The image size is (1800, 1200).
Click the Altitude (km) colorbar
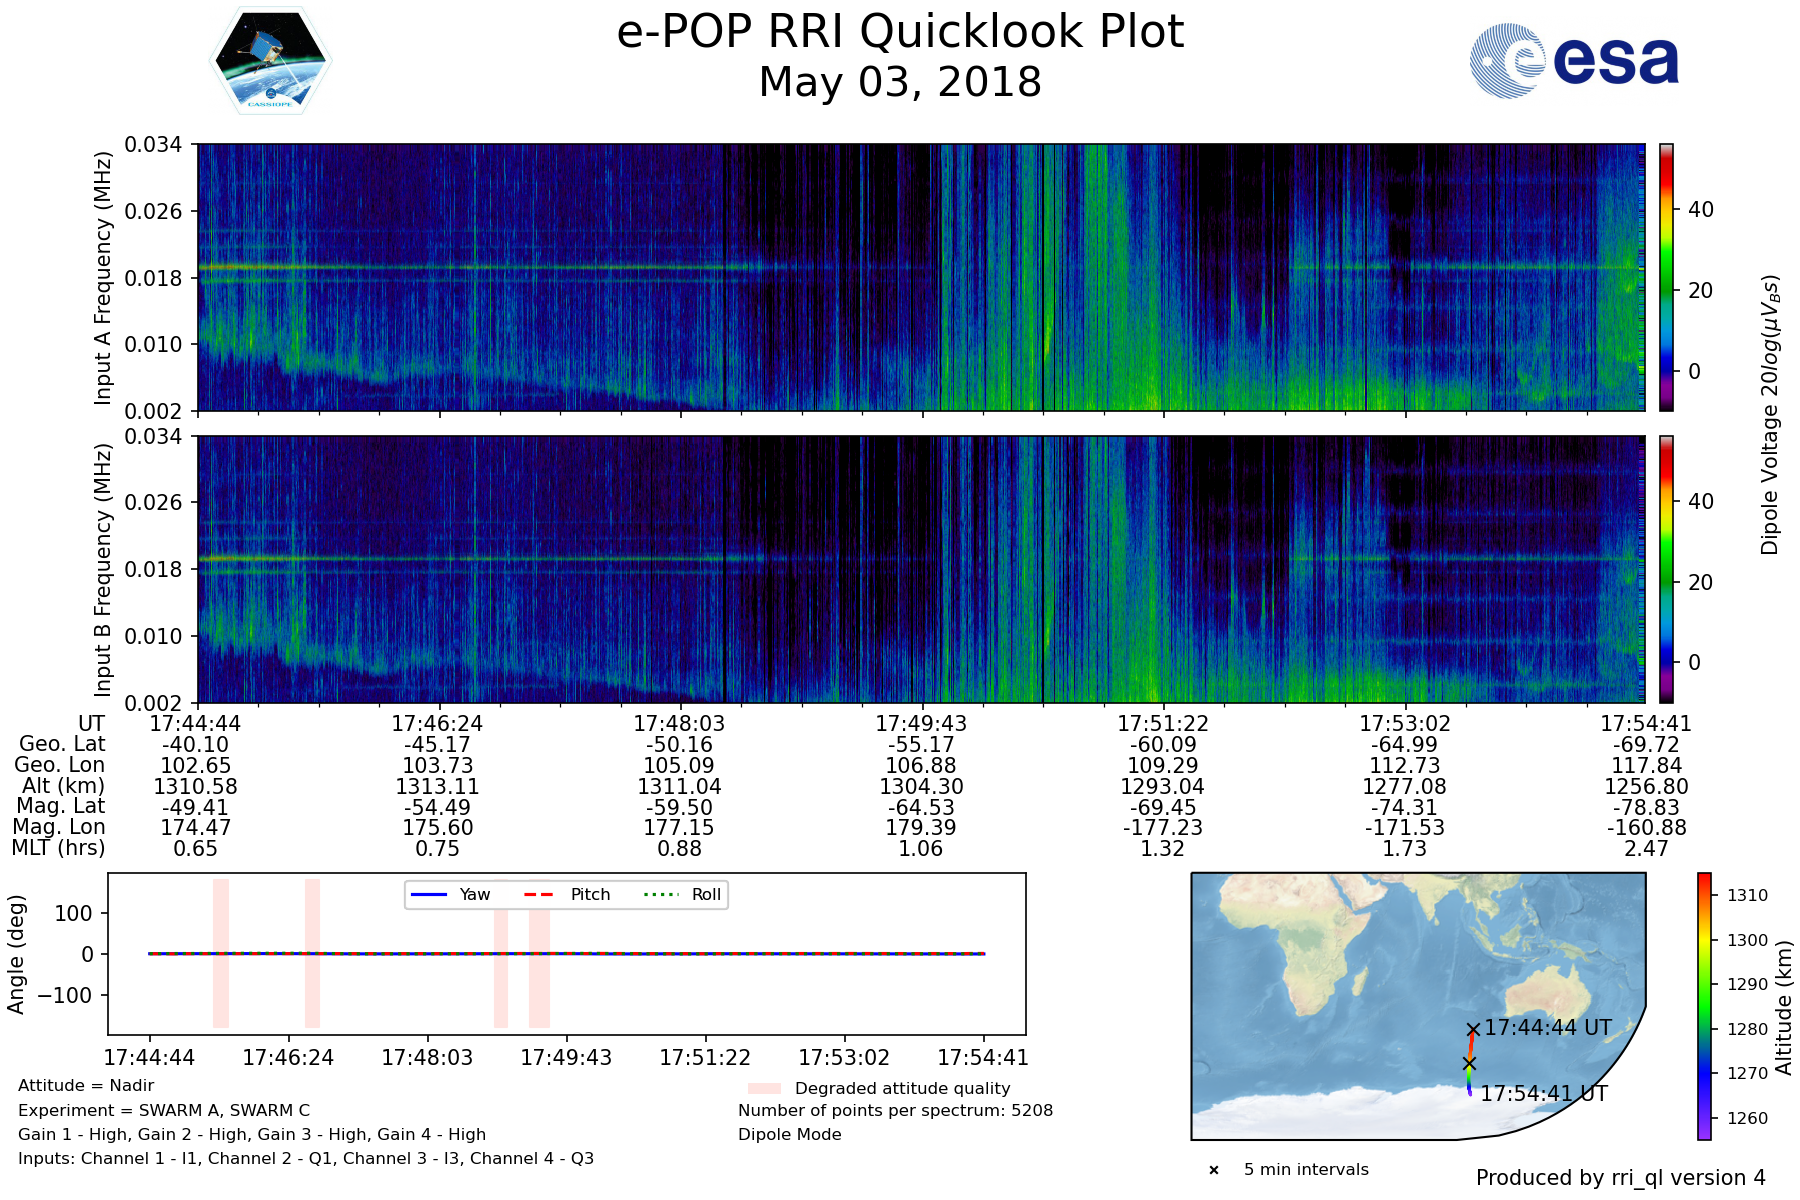coord(1704,1006)
